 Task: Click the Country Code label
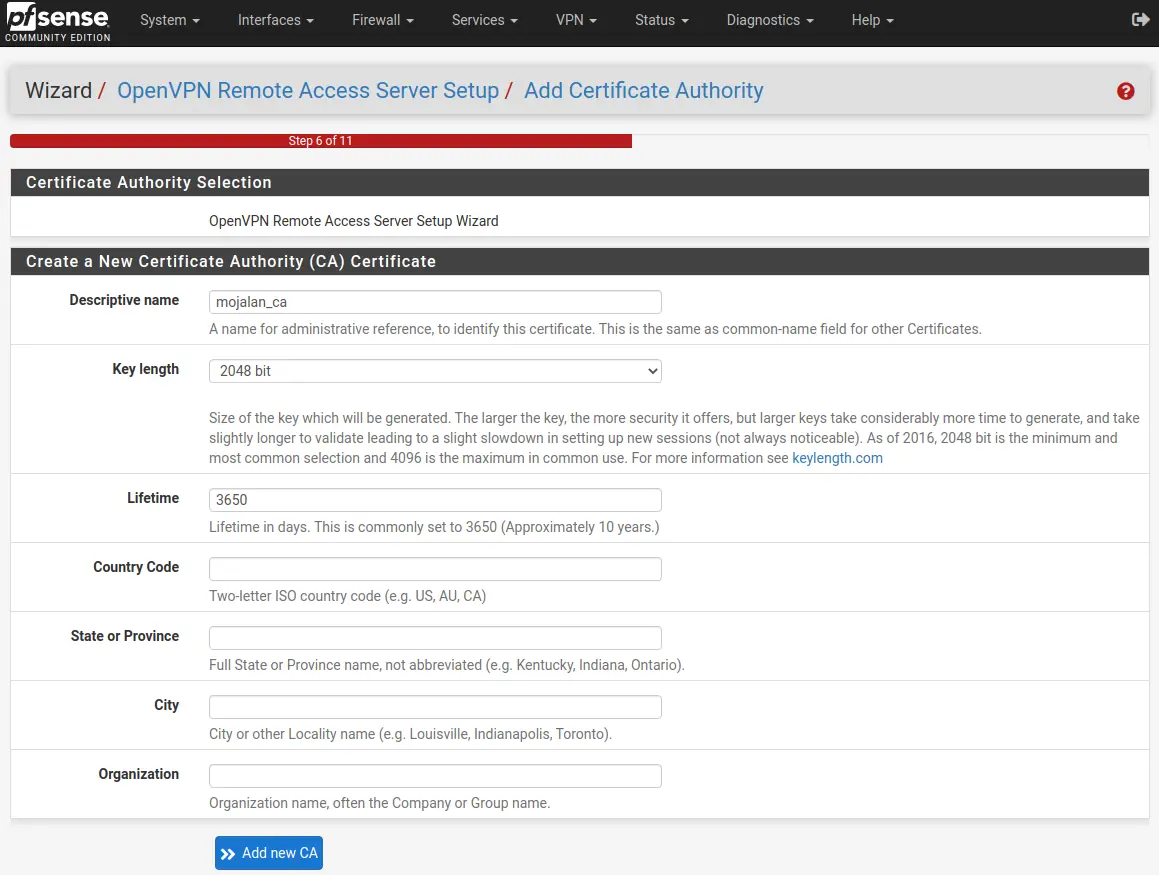136,567
